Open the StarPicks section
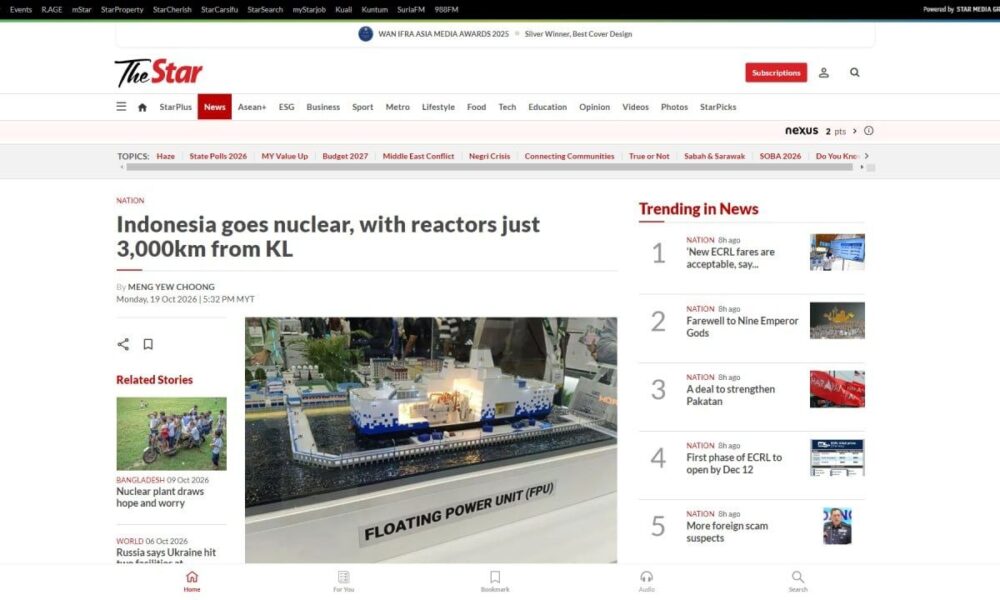Screen dimensions: 1000x600 [x=717, y=107]
